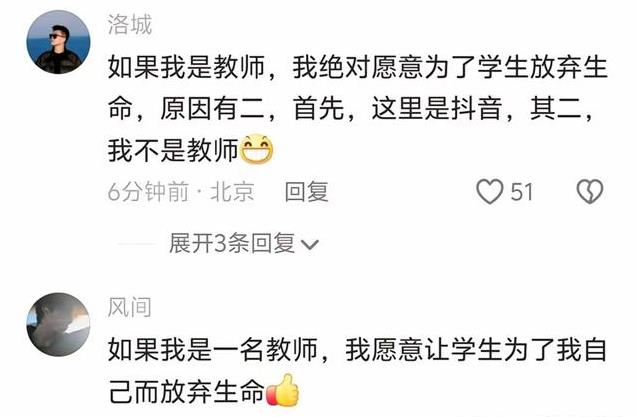Tap the thumbs-up emoji in 风间's comment
Image resolution: width=636 pixels, height=417 pixels.
pyautogui.click(x=282, y=390)
